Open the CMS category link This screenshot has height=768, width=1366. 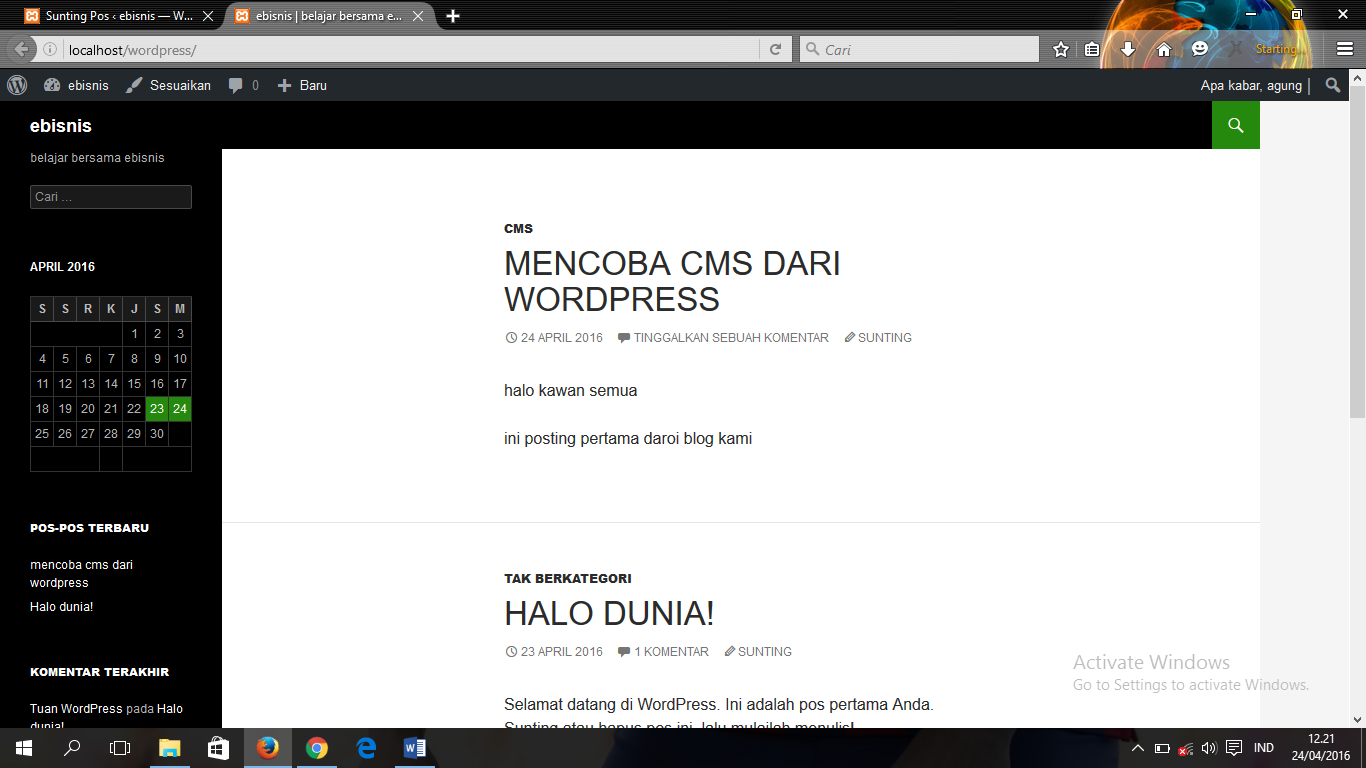tap(518, 229)
